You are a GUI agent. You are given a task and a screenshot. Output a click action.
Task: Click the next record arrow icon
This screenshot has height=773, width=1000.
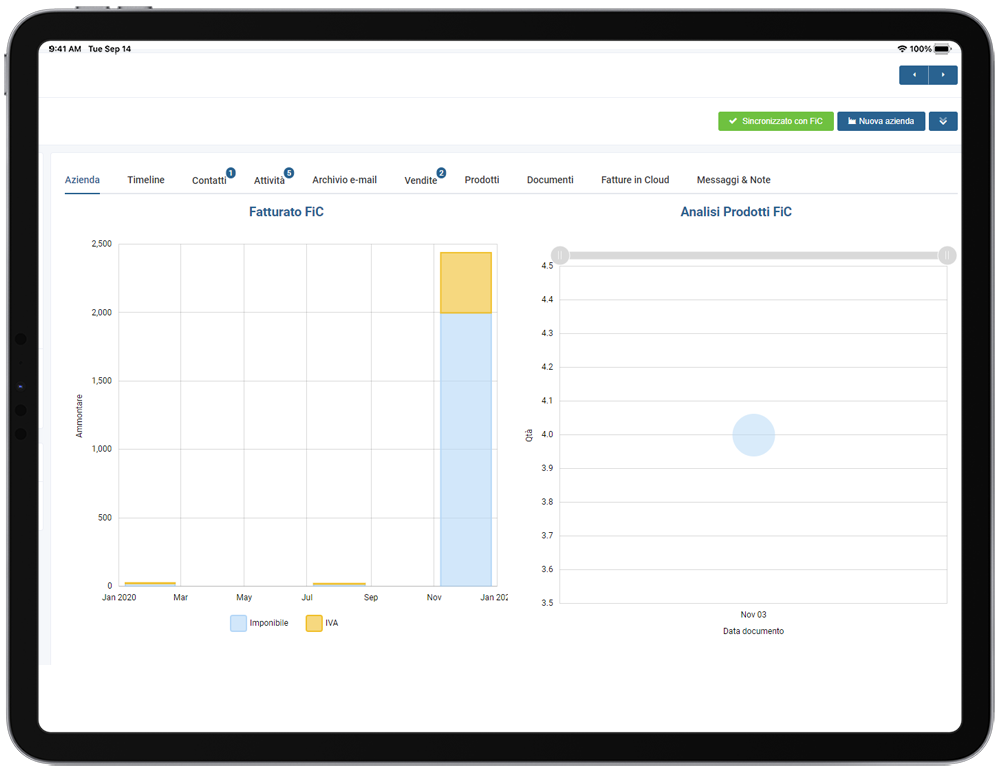[x=943, y=75]
